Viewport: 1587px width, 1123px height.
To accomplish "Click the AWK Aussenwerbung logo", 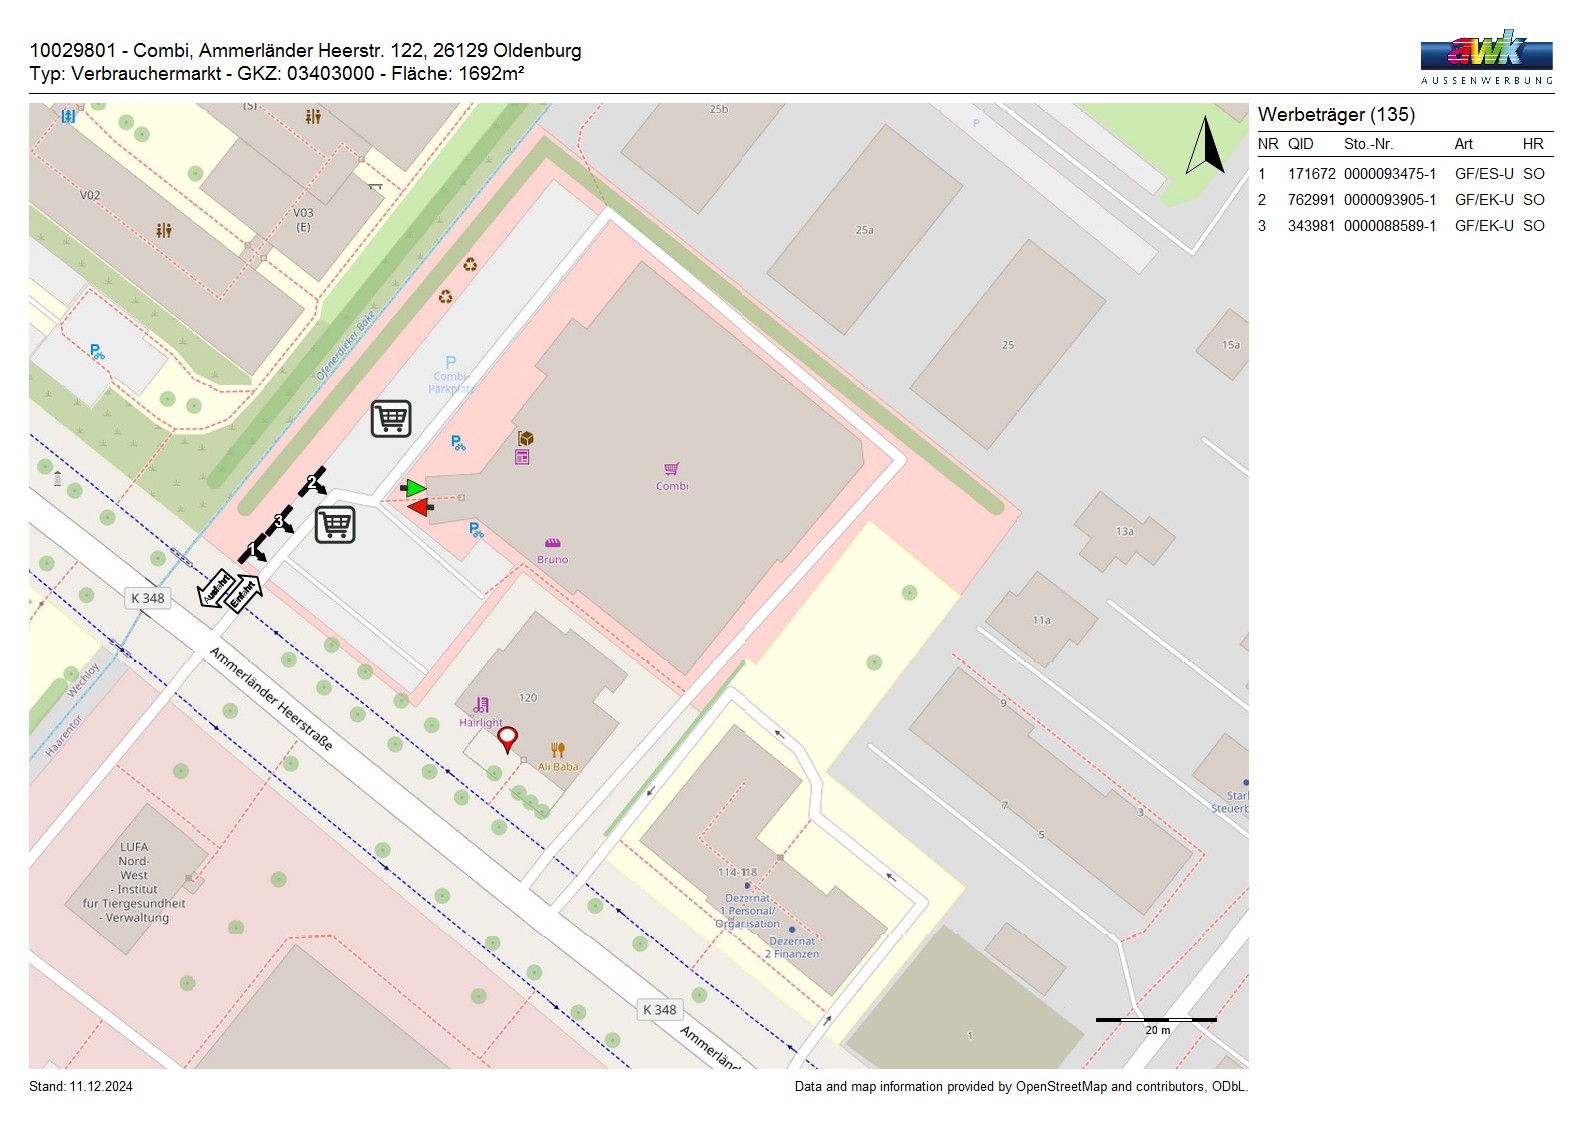I will tap(1486, 57).
